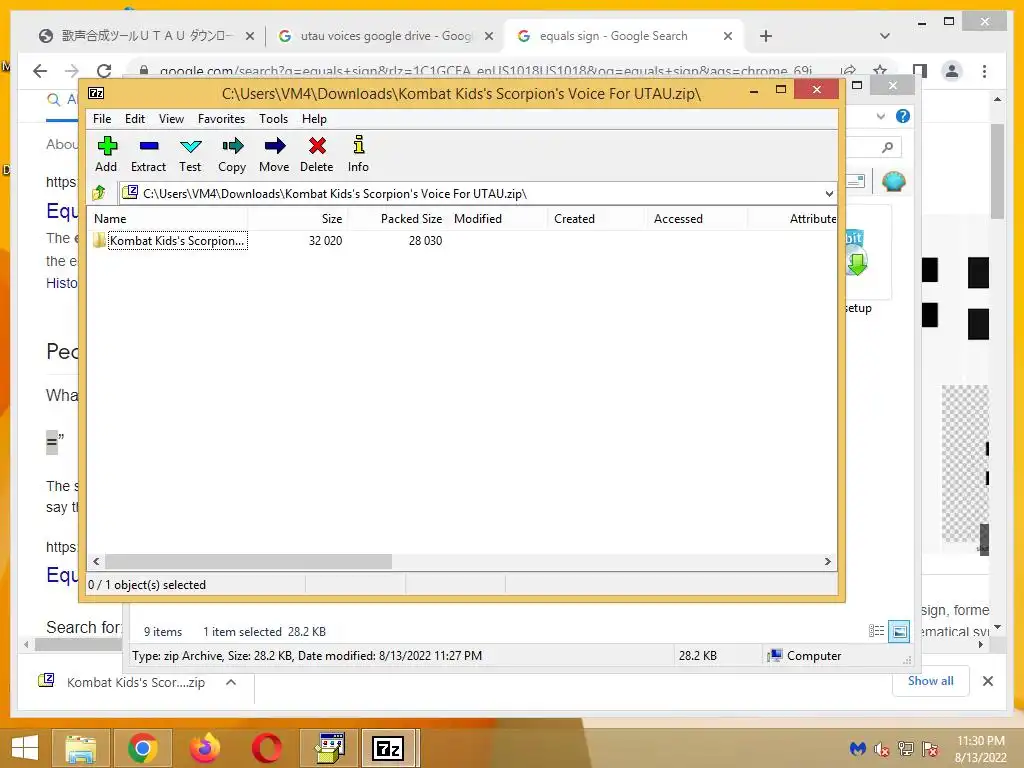This screenshot has width=1024, height=768.
Task: Open Explorer help question mark icon
Action: 903,116
